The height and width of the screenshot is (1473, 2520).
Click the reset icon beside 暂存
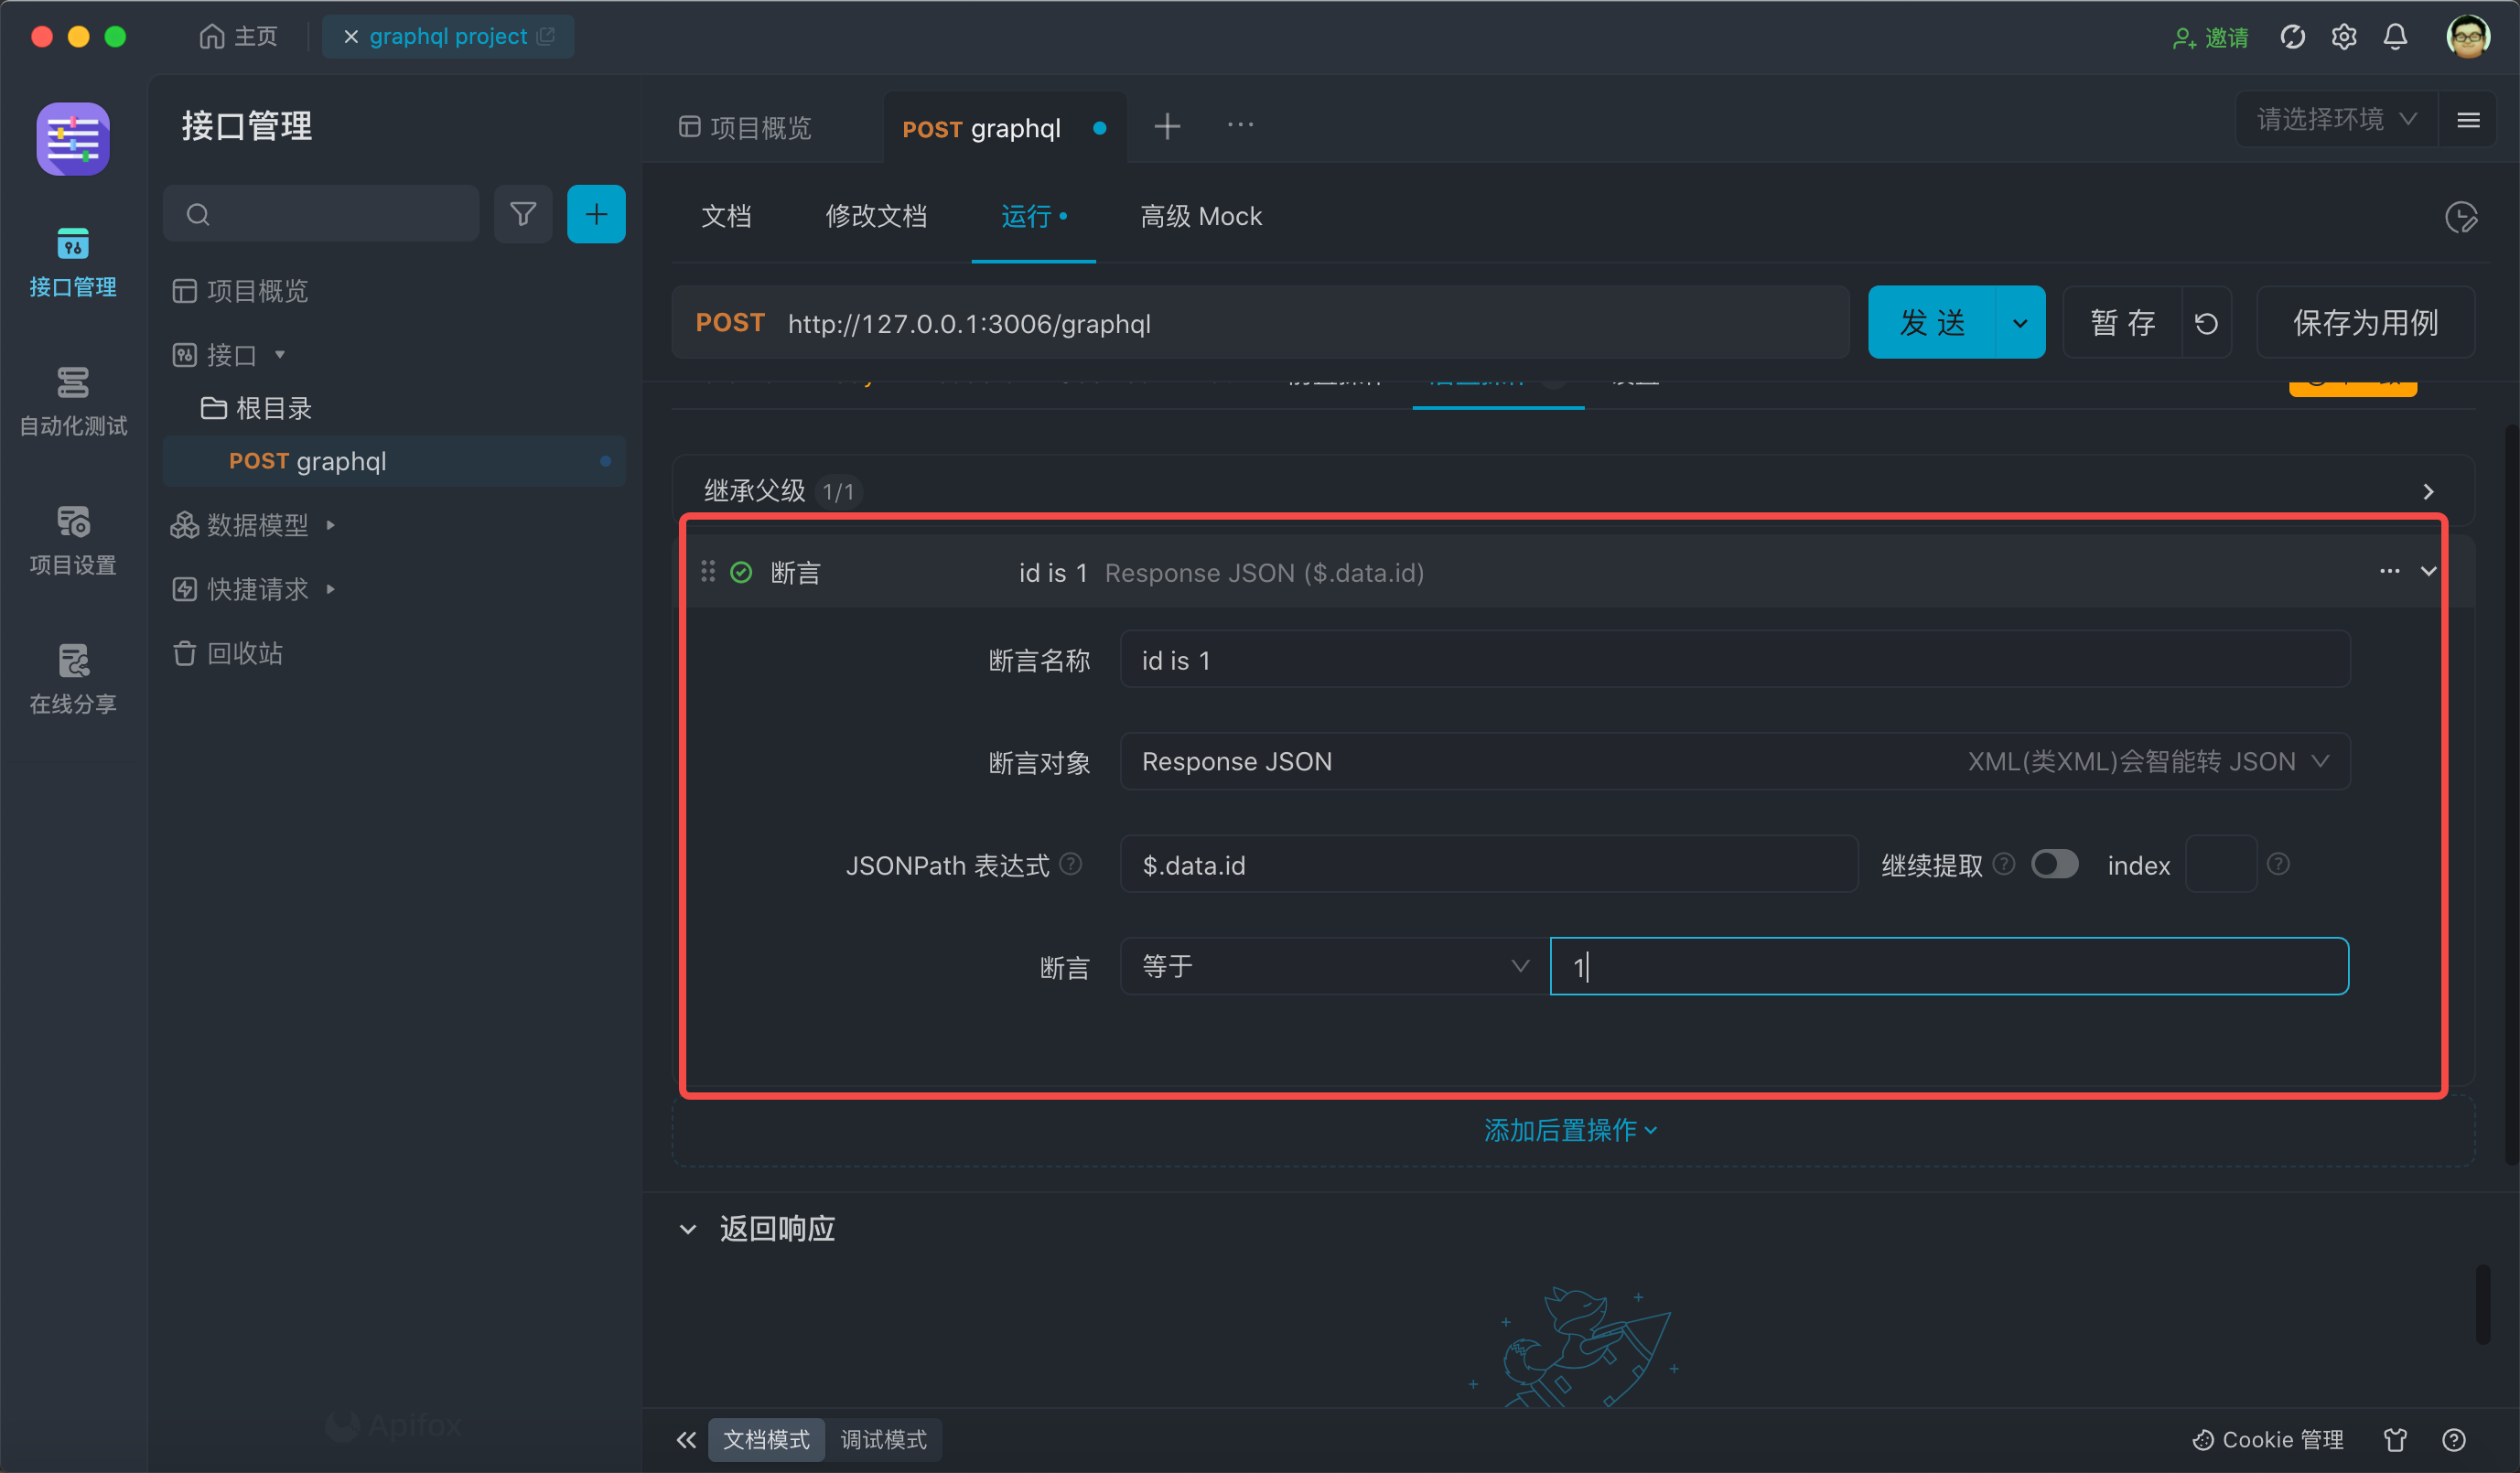(2206, 323)
